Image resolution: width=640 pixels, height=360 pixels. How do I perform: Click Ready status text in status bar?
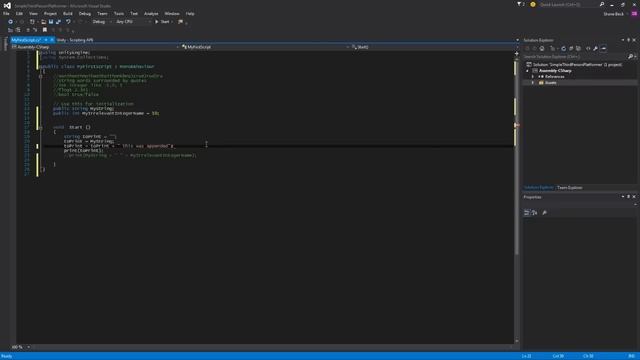pos(7,356)
